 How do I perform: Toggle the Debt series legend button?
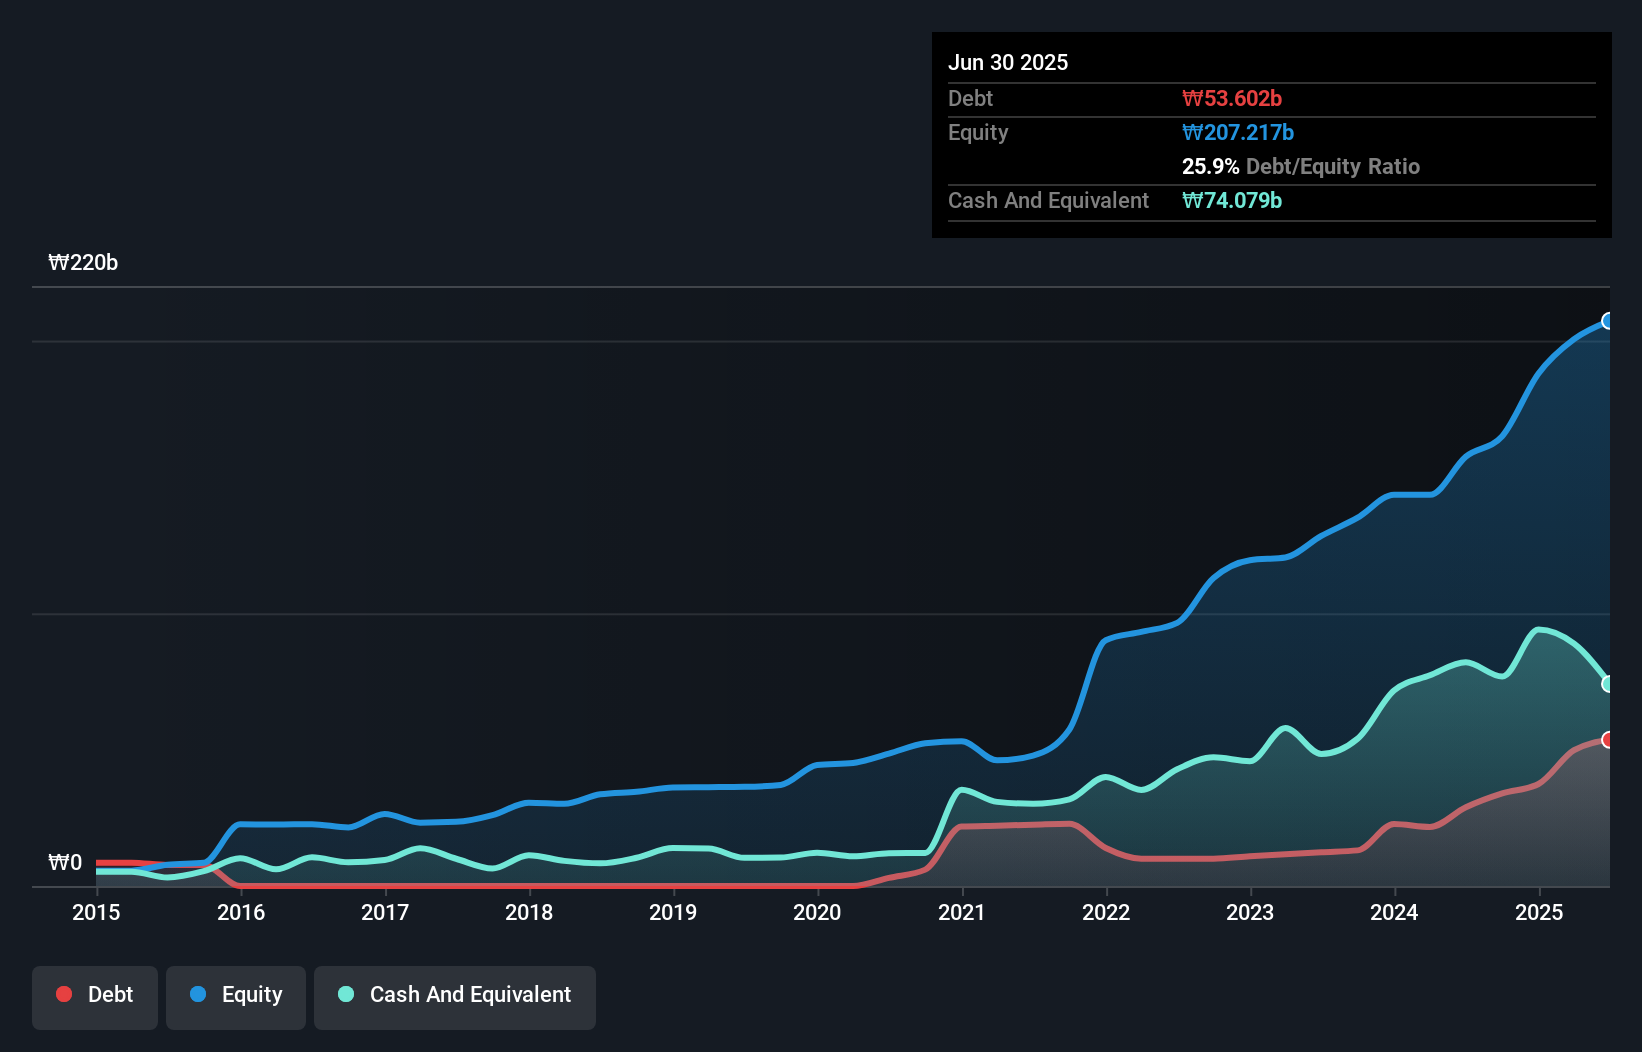95,996
